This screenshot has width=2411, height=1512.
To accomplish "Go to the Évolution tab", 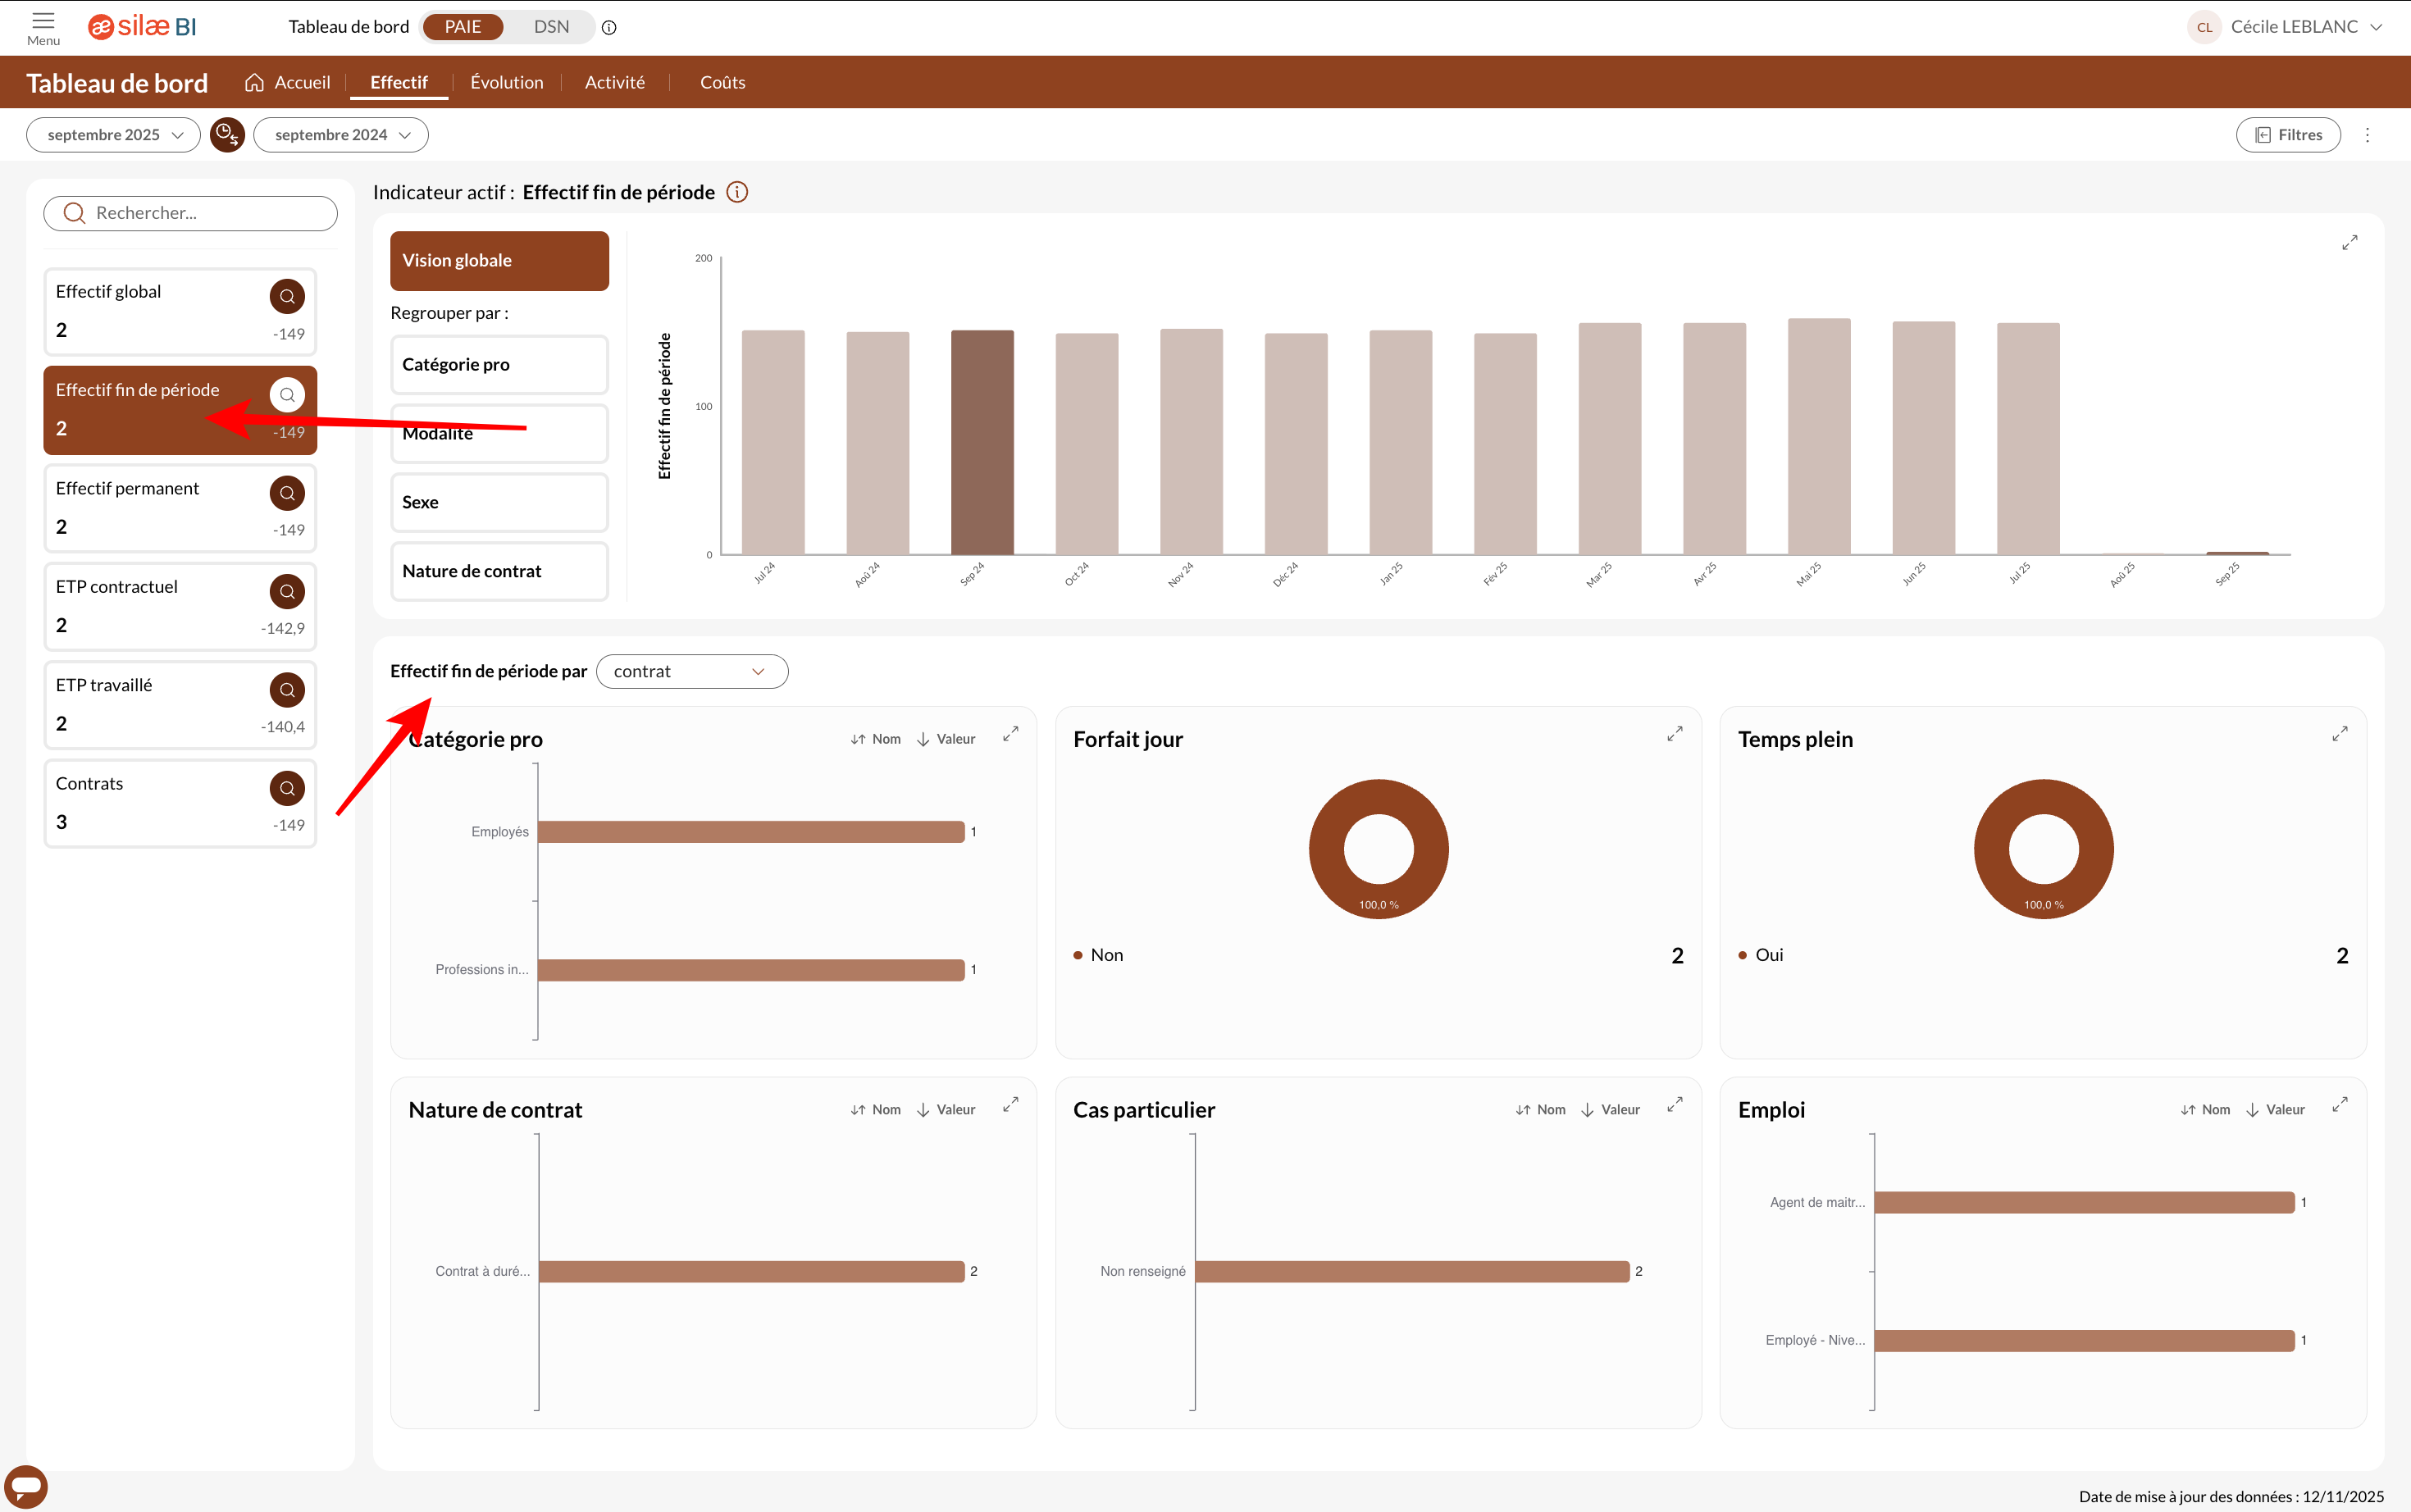I will click(507, 82).
